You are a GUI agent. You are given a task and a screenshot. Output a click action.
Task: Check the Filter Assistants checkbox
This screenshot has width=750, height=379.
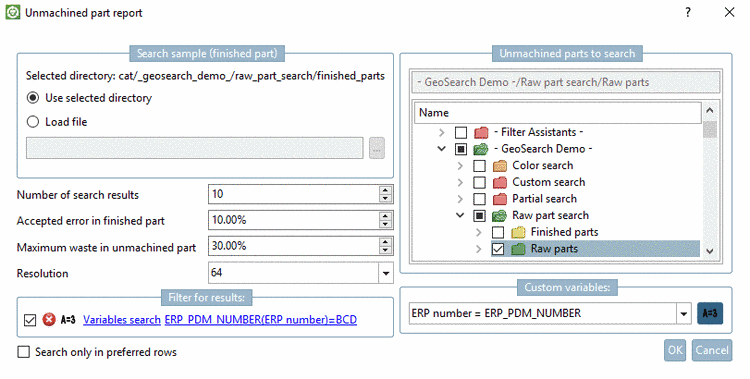[x=461, y=133]
